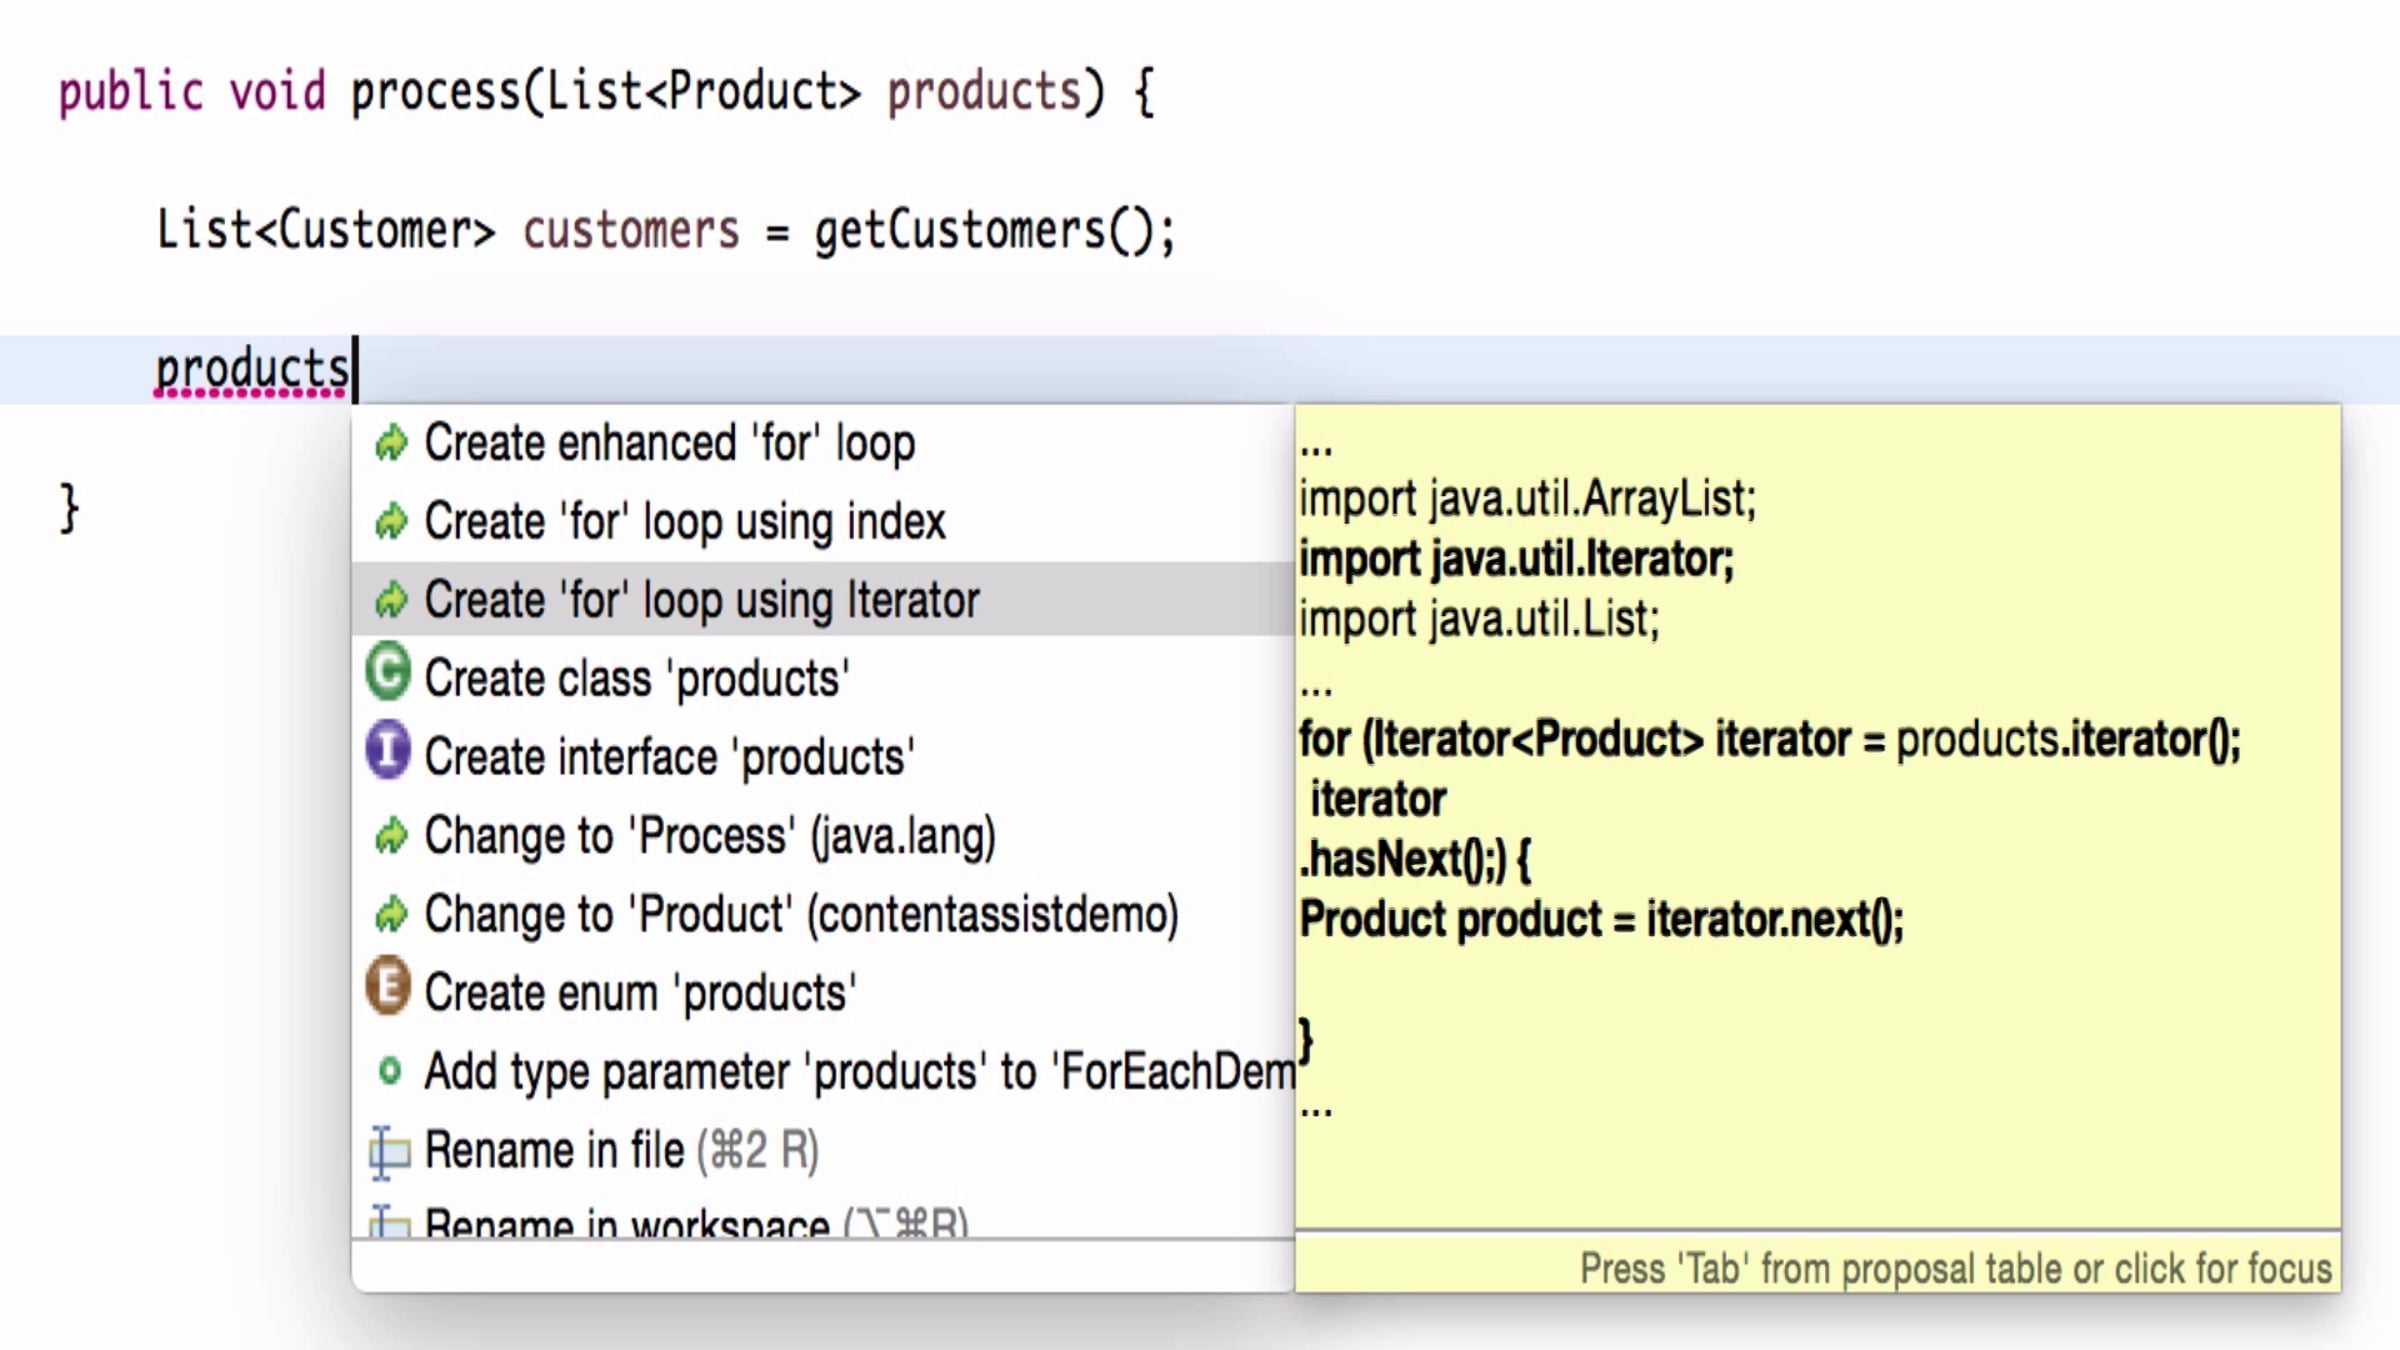Click purple I interface icon for 'products'
The image size is (2400, 1350).
point(388,750)
